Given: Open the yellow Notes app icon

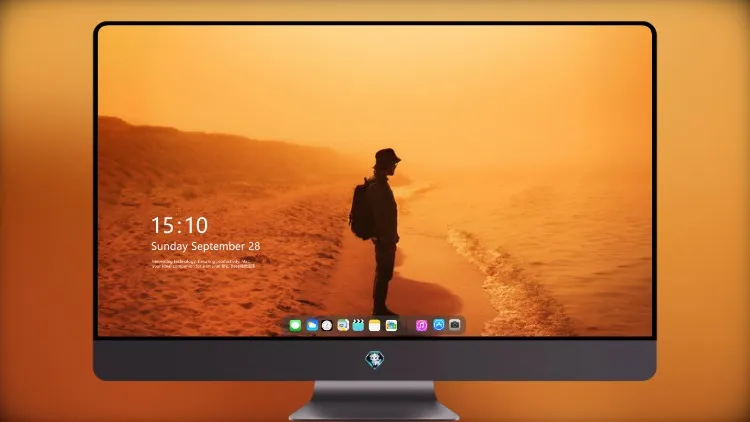Looking at the screenshot, I should 375,326.
